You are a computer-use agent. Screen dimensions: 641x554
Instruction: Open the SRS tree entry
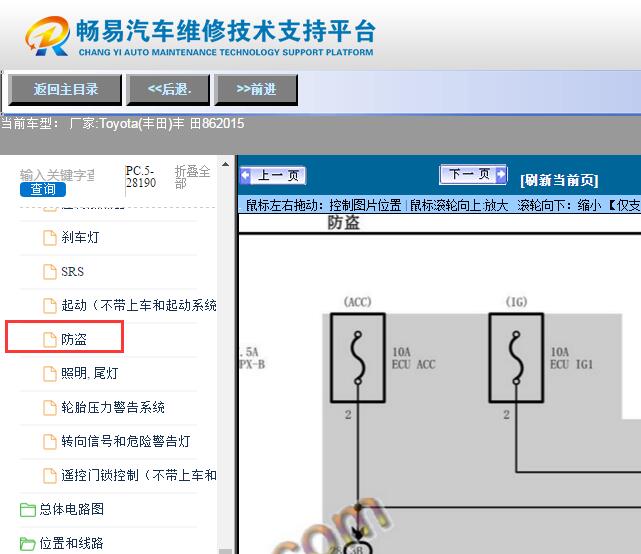(72, 271)
